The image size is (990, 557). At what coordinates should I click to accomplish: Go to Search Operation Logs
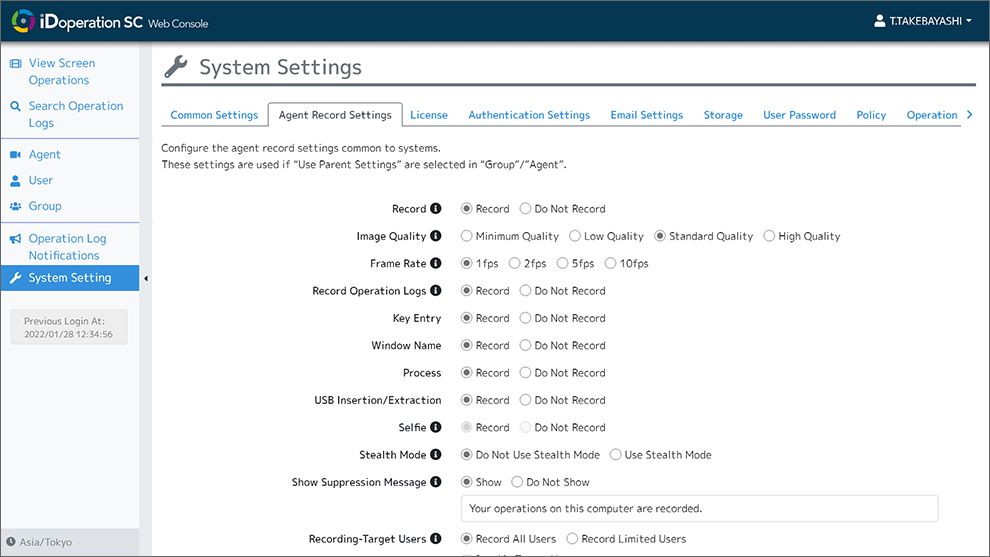click(75, 114)
